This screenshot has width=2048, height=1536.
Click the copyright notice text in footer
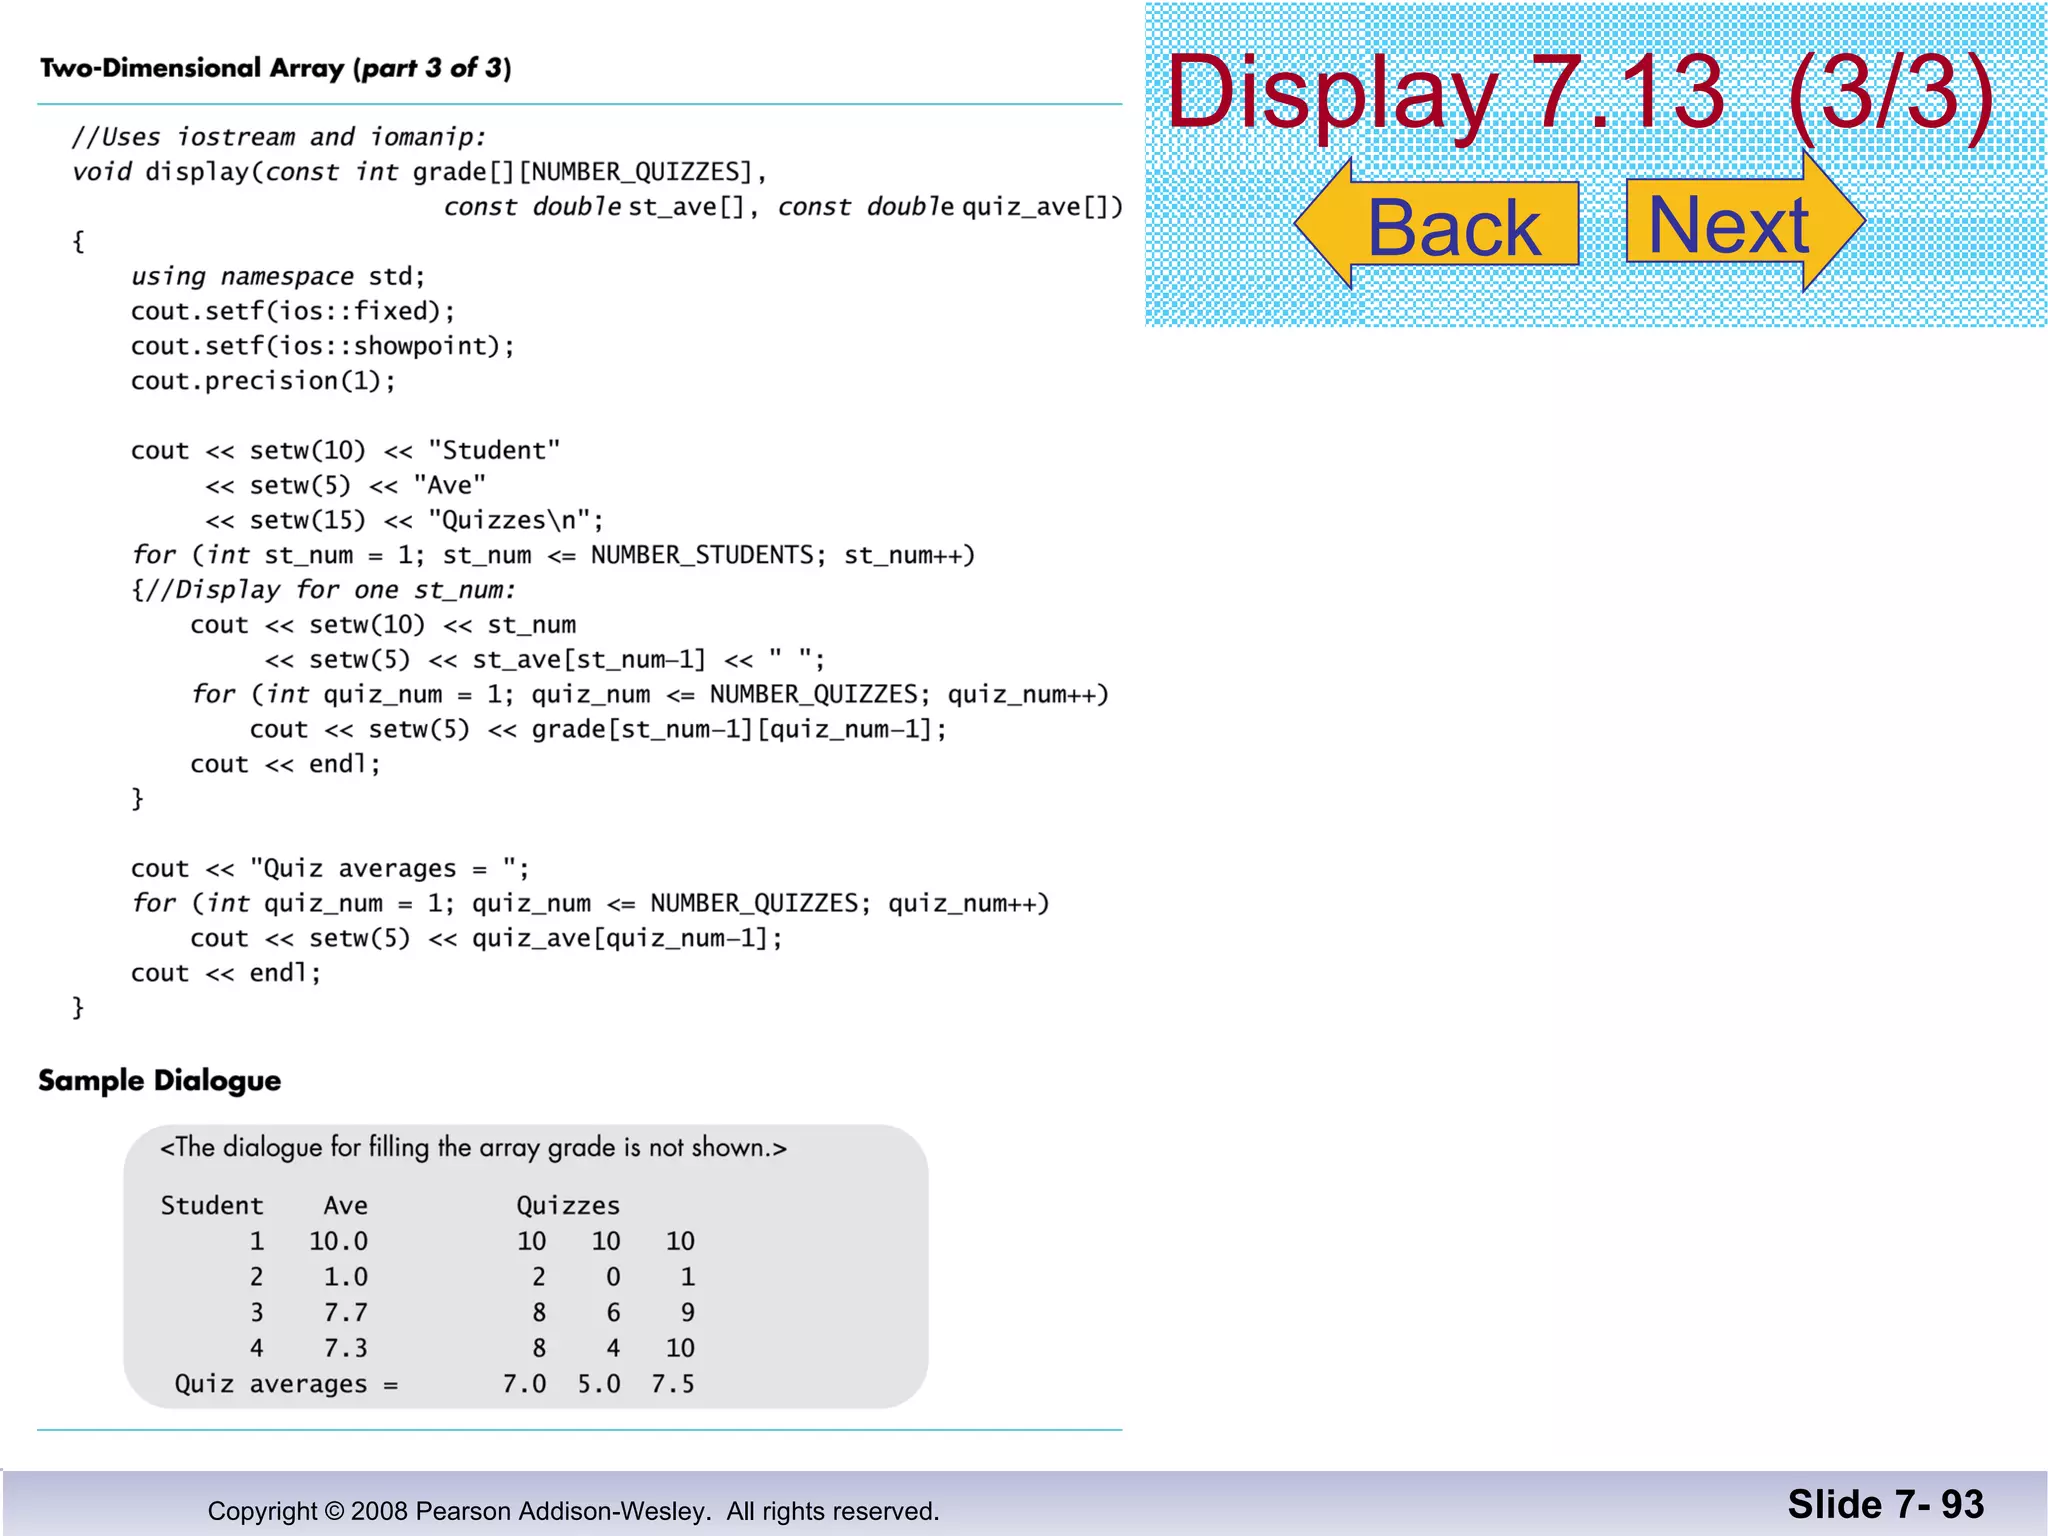pos(573,1511)
